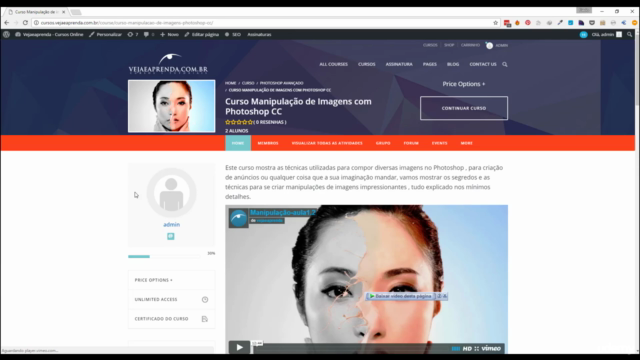Open the admin bar search magnifier
Image resolution: width=640 pixels, height=360 pixels.
pos(629,35)
